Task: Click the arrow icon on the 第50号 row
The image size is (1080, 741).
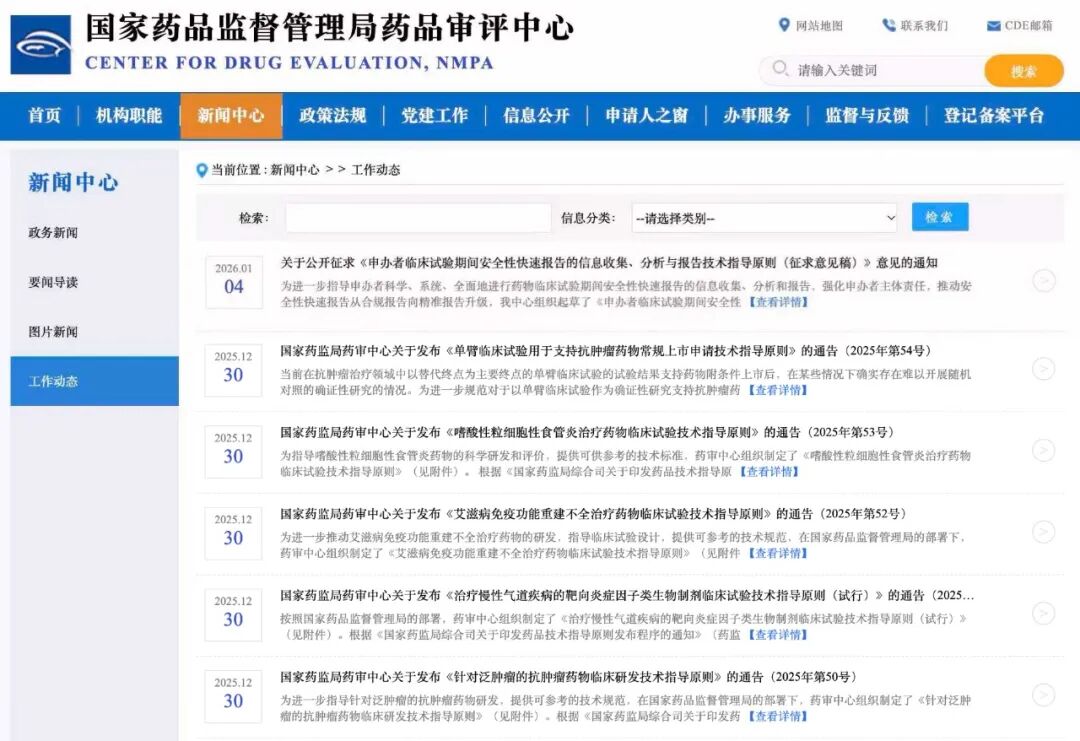Action: [1044, 695]
